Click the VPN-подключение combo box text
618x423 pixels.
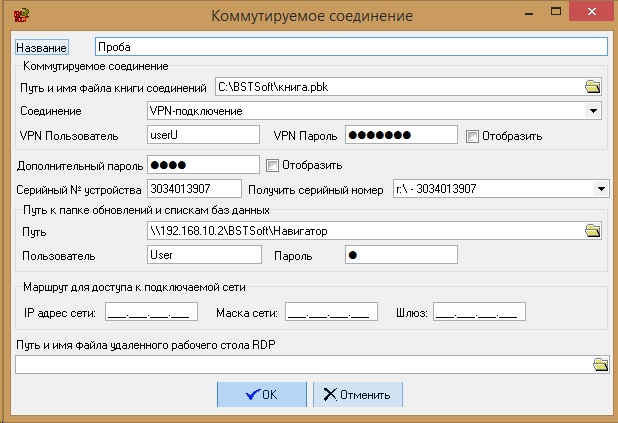196,111
